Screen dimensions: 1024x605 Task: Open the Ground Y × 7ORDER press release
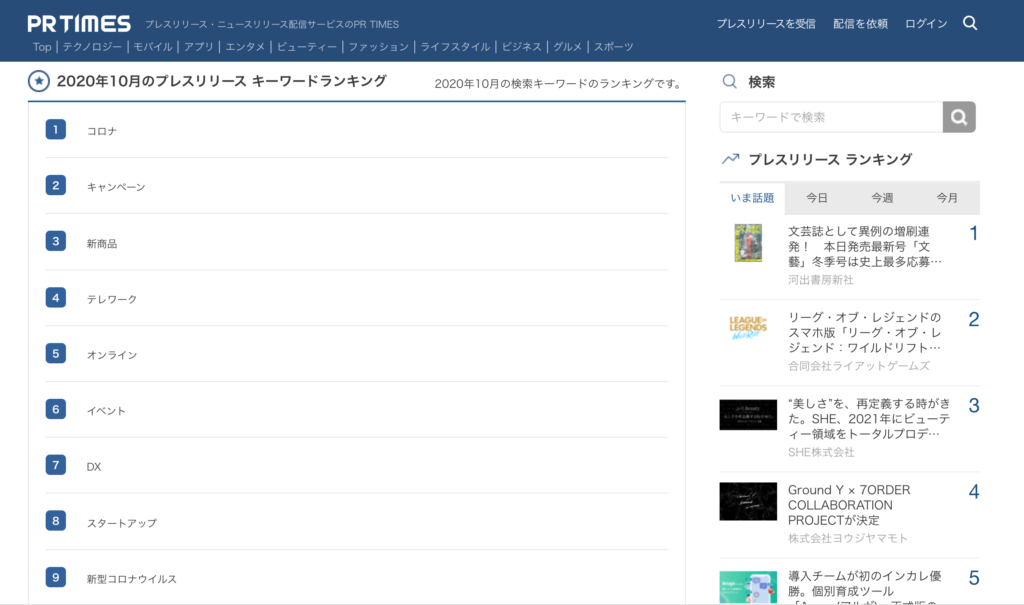point(849,505)
